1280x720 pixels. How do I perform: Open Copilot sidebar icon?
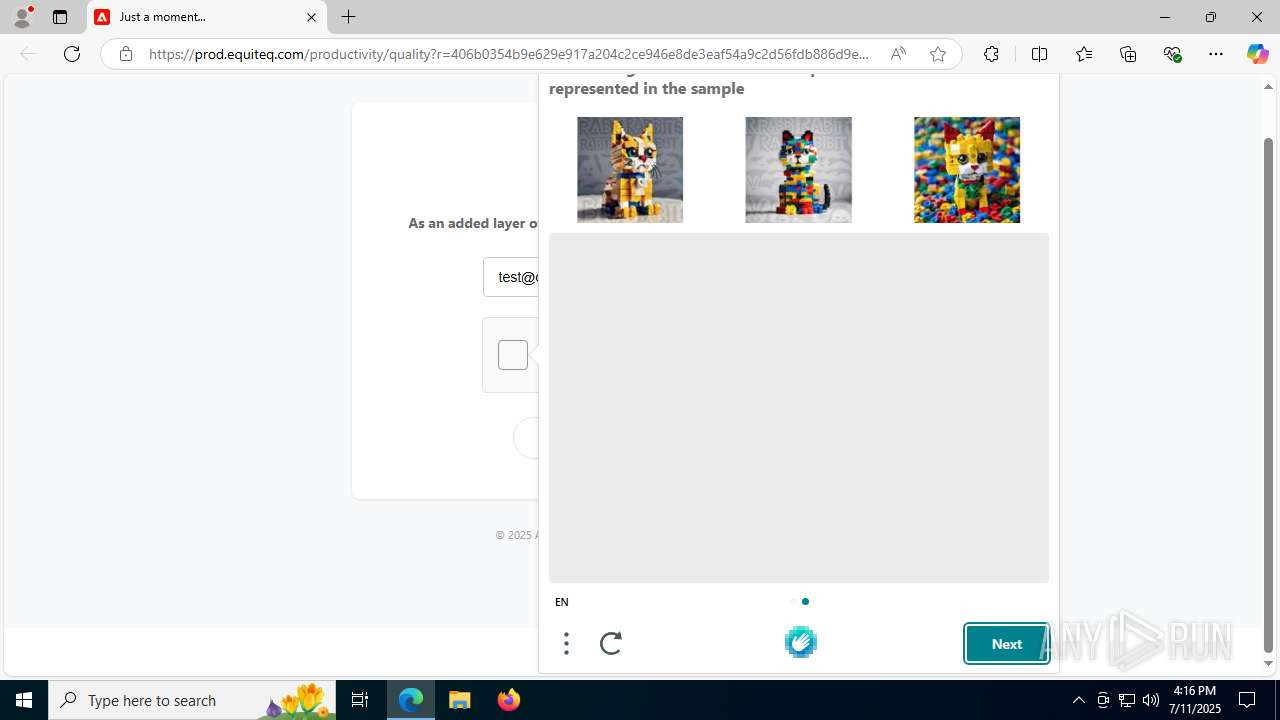pos(1257,54)
